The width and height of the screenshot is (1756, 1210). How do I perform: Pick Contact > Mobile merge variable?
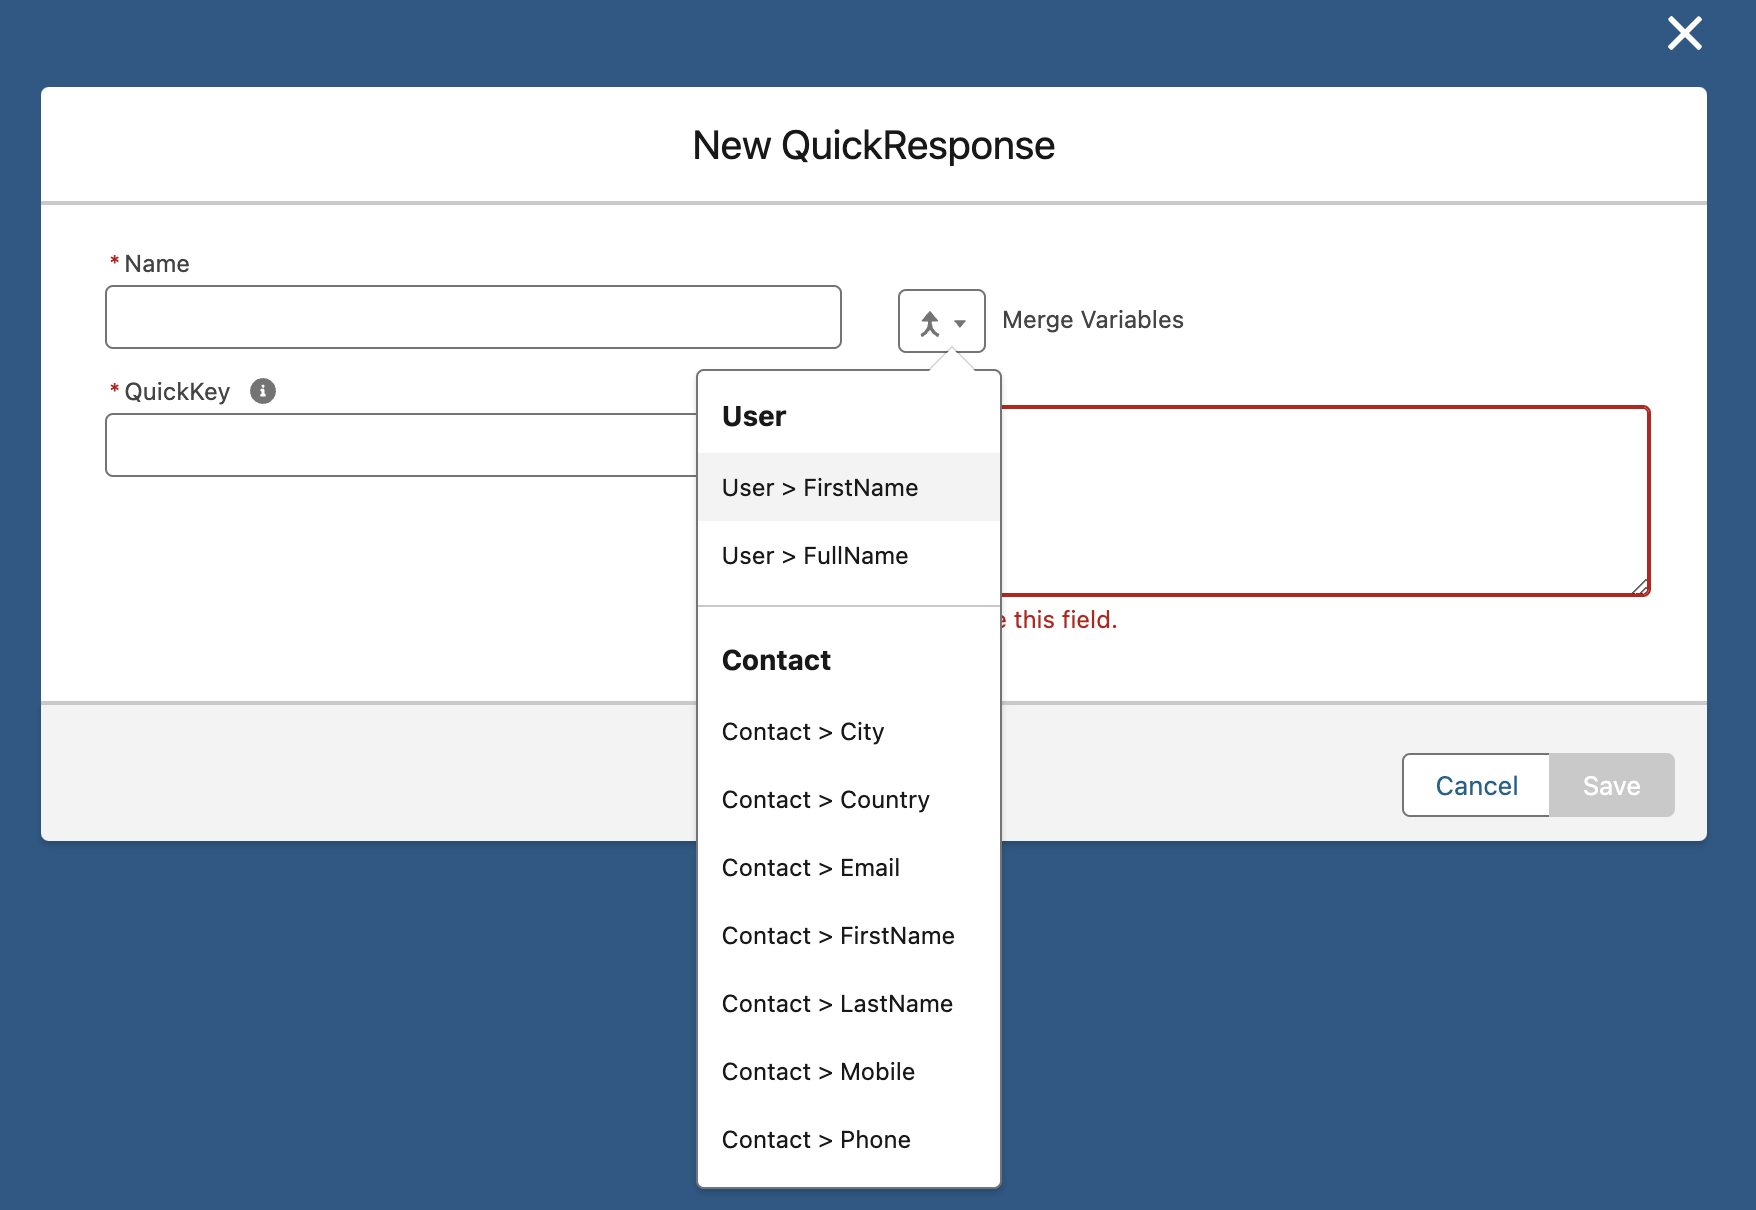click(849, 1071)
